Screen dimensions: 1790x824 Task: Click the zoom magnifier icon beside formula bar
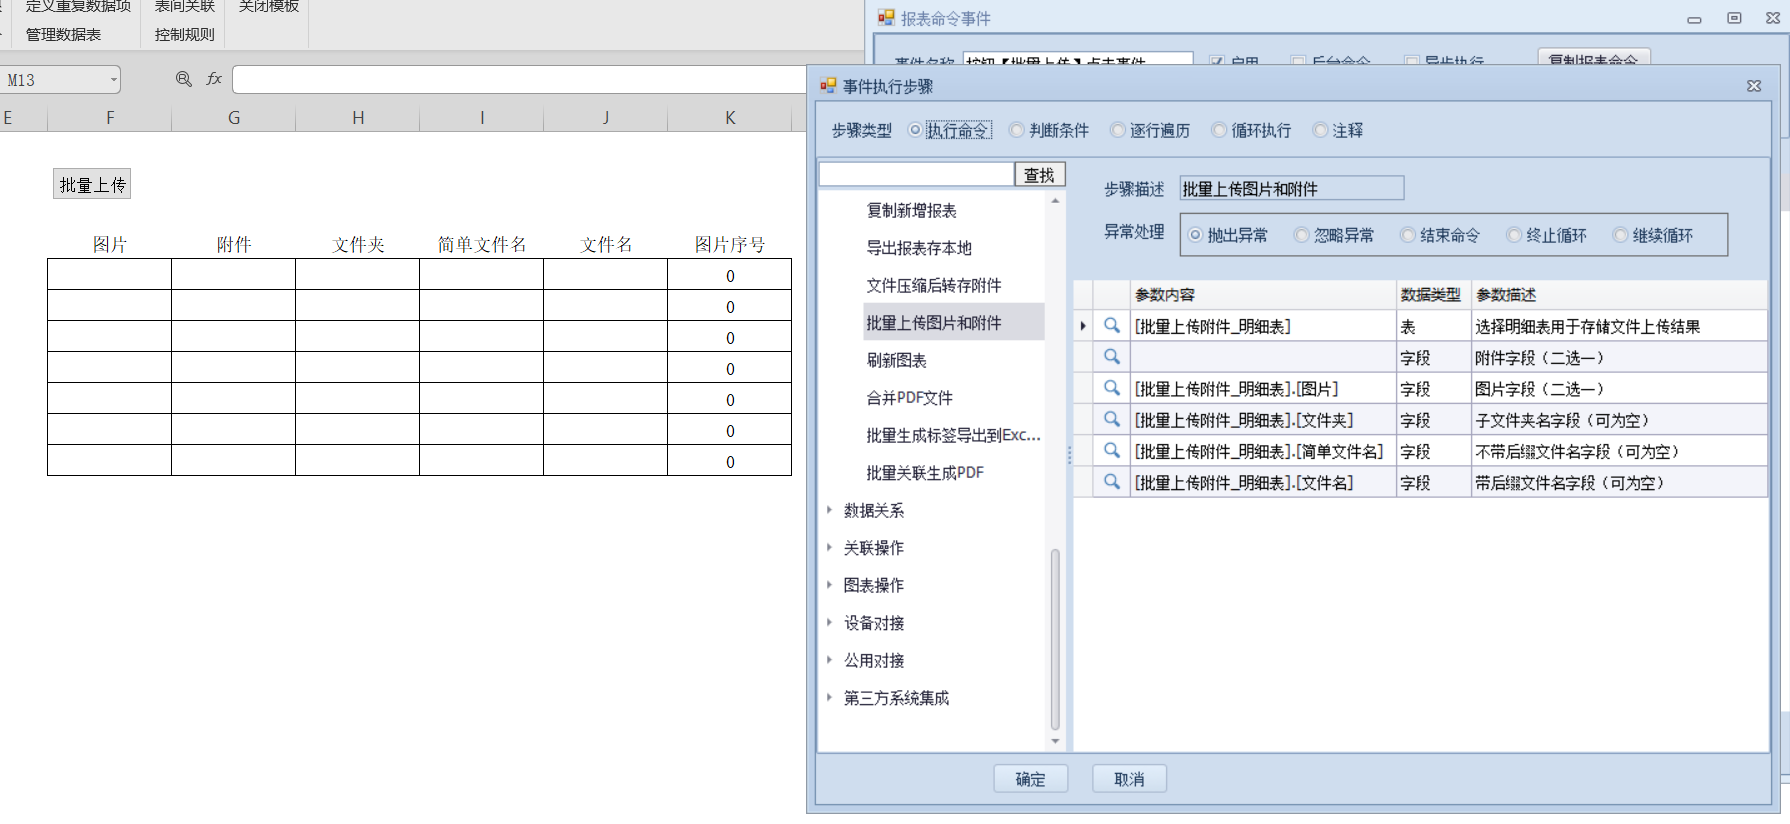click(x=184, y=79)
